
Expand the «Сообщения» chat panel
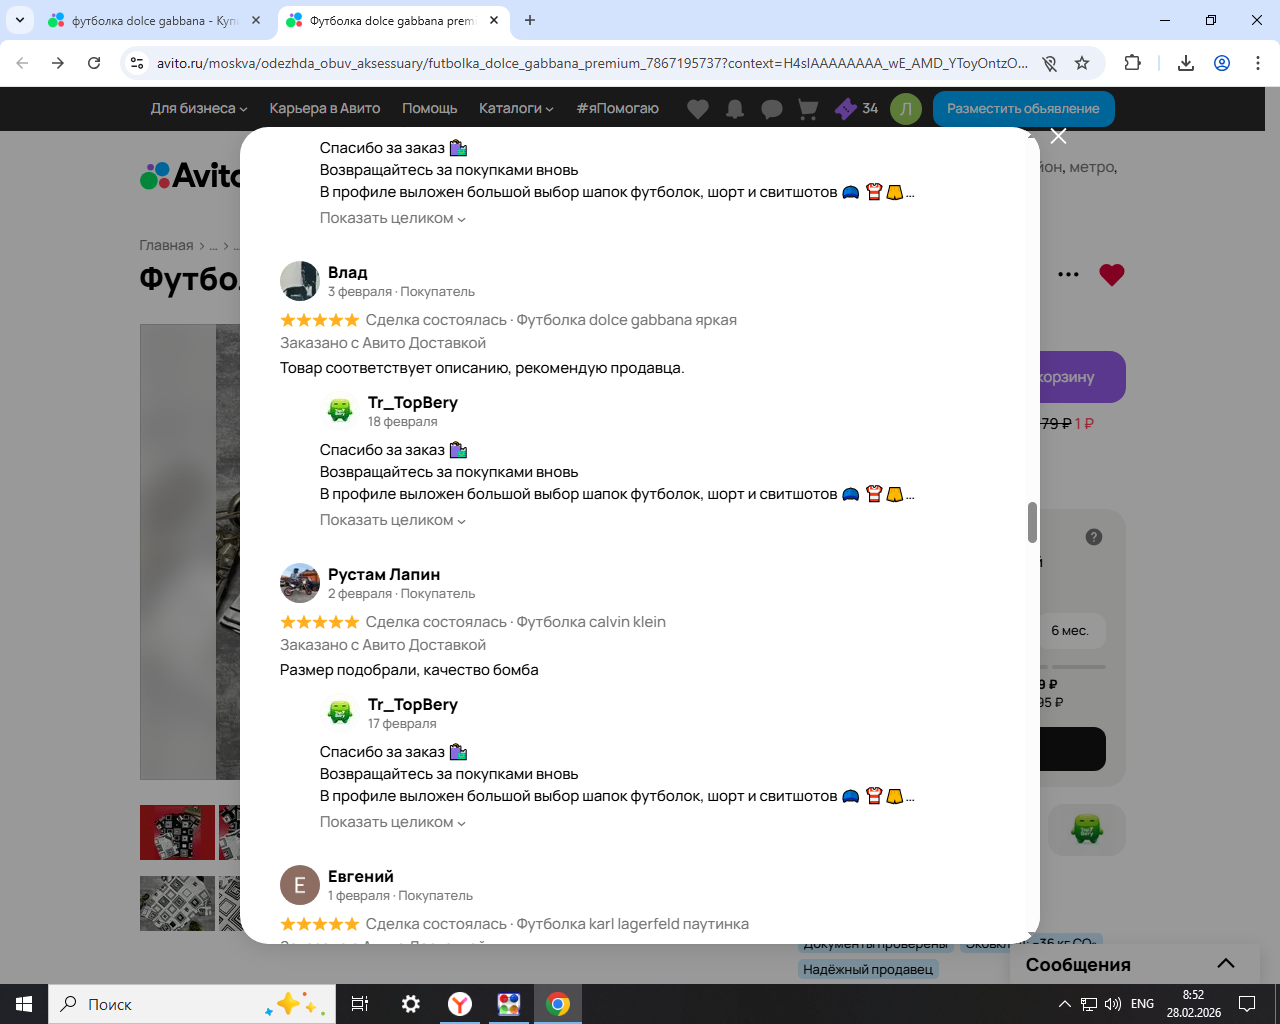pos(1132,964)
